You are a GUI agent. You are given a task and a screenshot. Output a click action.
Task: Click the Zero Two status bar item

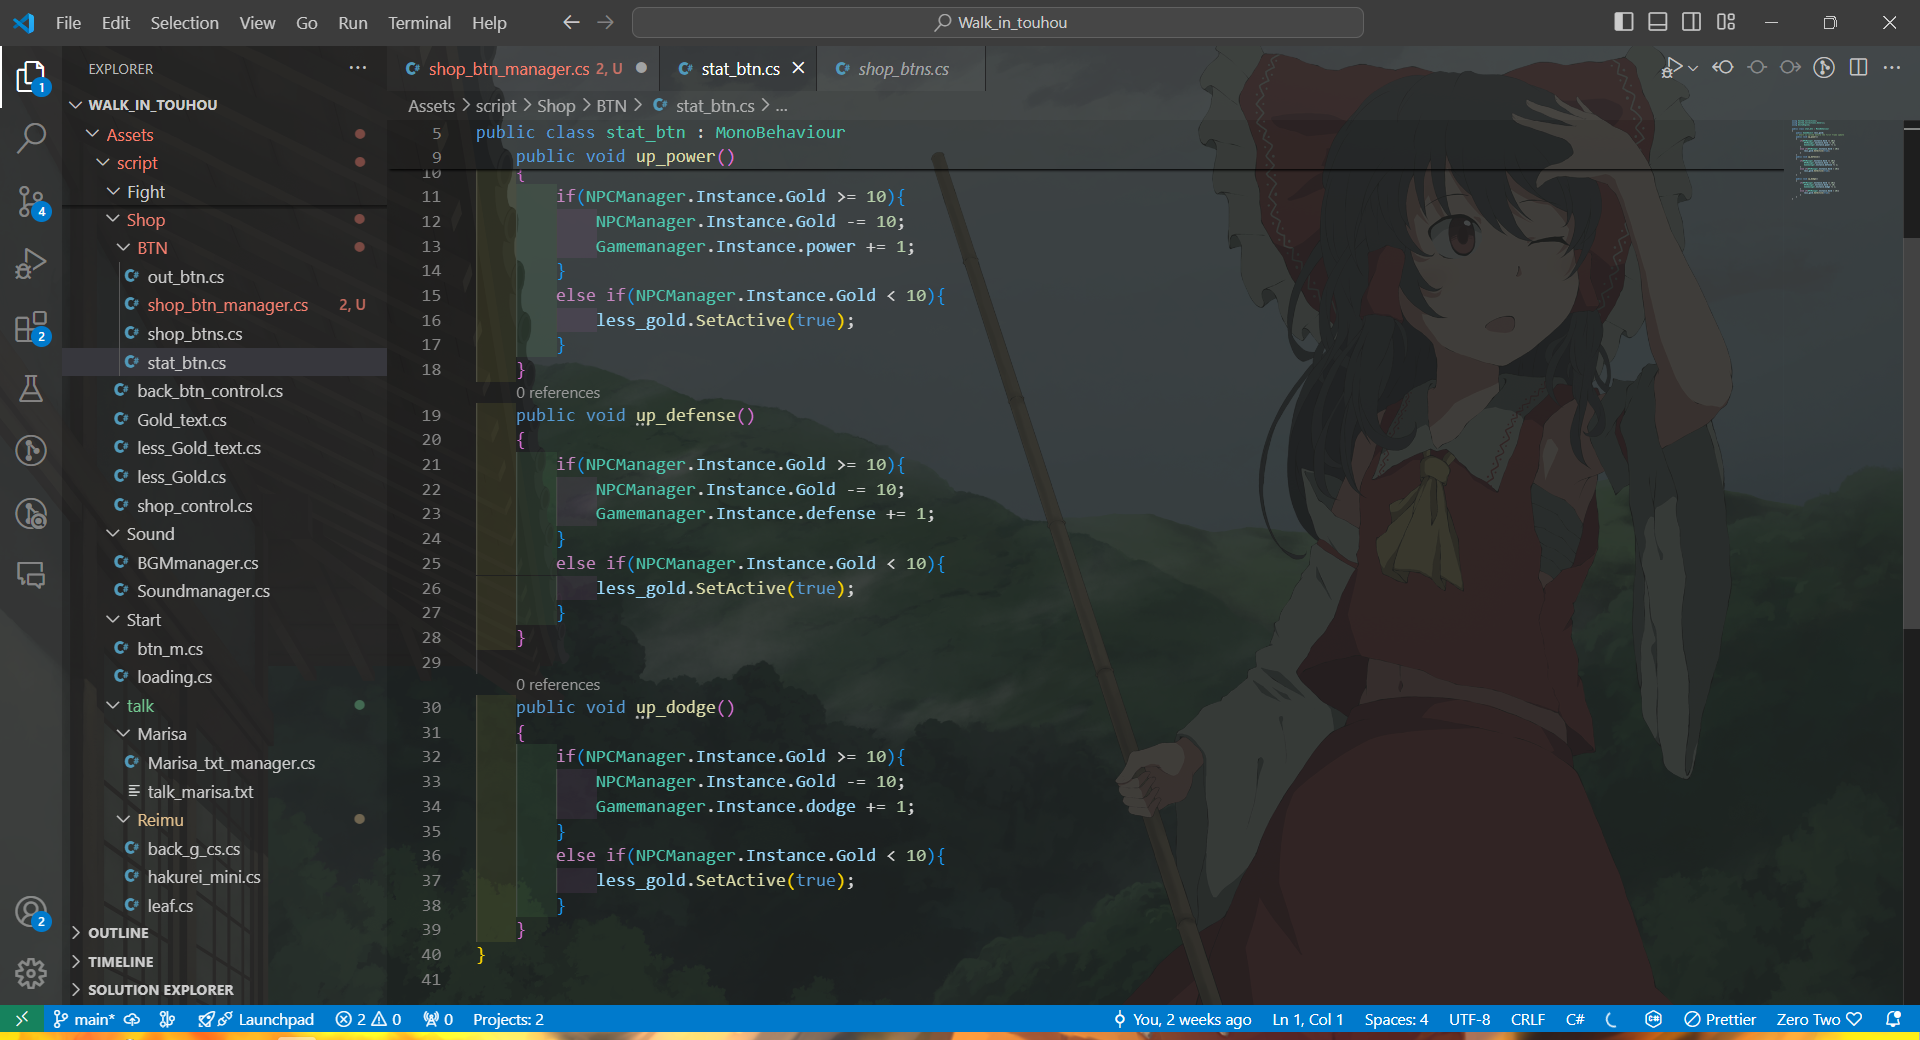(x=1818, y=1019)
